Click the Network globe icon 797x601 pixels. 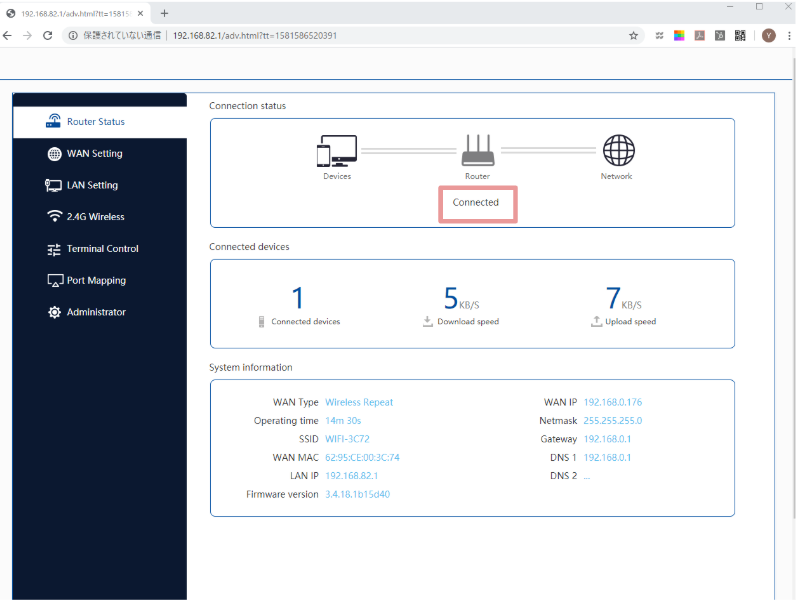pyautogui.click(x=619, y=150)
